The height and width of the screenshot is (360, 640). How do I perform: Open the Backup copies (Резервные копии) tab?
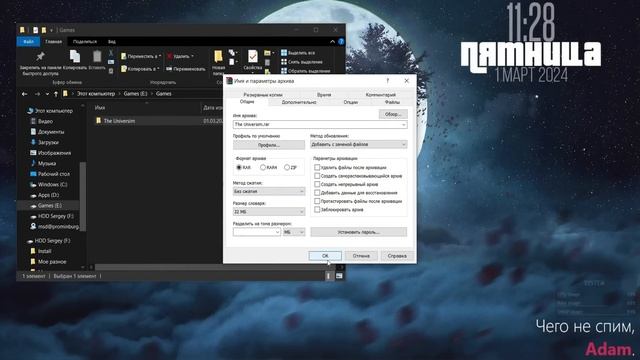point(263,95)
